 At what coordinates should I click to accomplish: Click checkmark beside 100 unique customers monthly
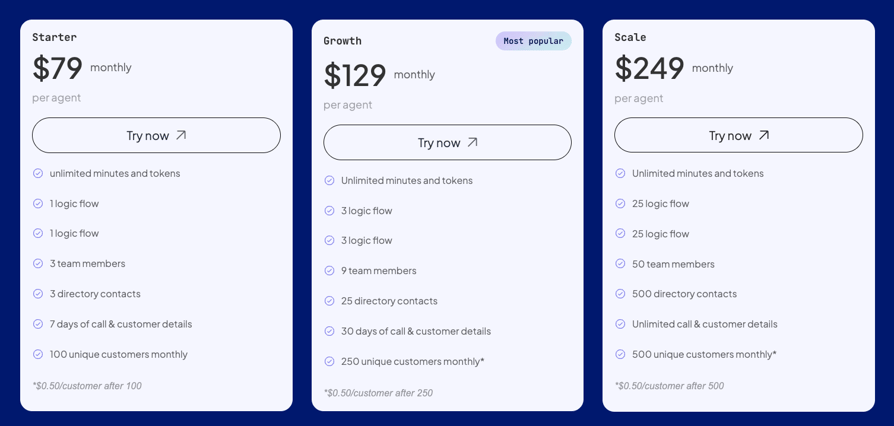pos(38,354)
